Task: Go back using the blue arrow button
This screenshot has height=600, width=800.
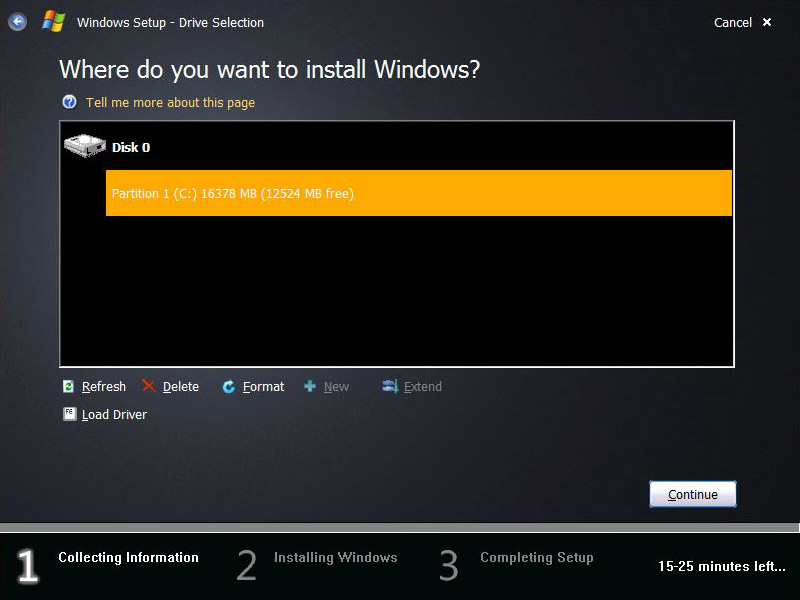Action: (x=17, y=22)
